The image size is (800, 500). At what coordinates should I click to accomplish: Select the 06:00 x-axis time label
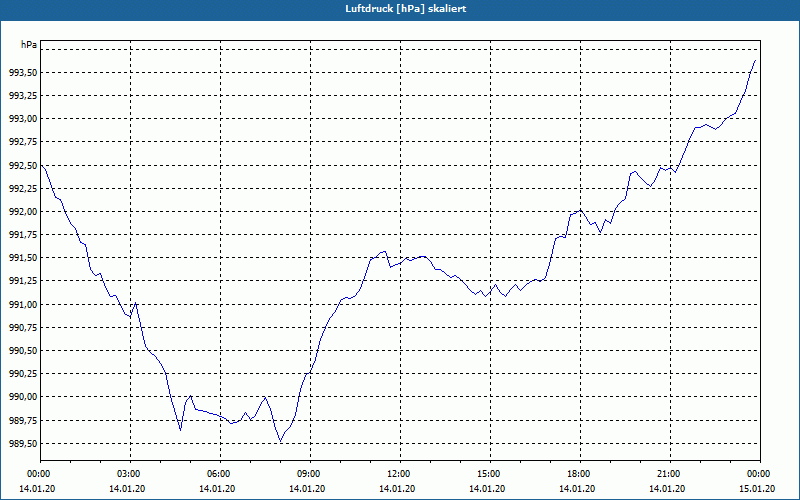click(217, 474)
